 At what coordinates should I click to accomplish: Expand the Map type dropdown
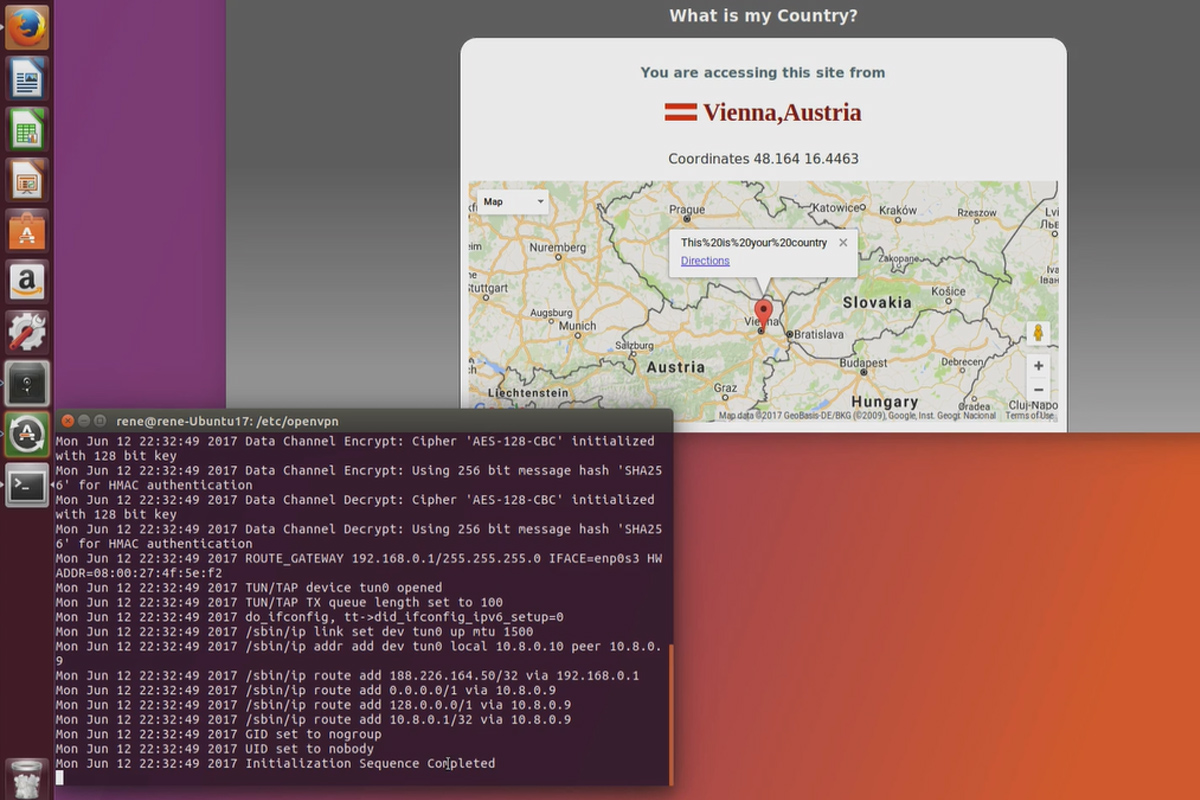click(513, 202)
